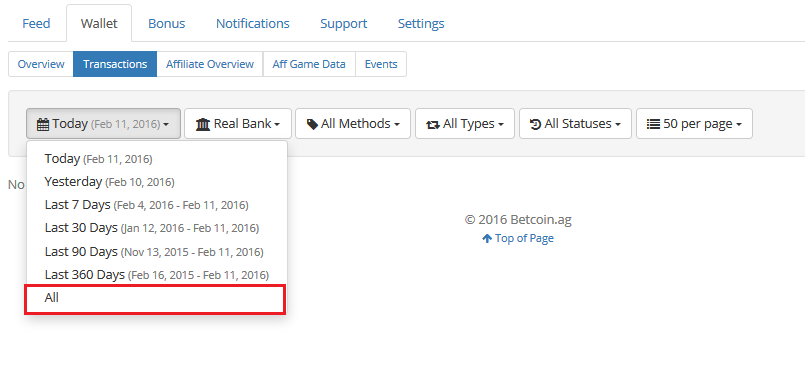Expand the All Methods dropdown
Screen dimensions: 805x382
click(353, 123)
